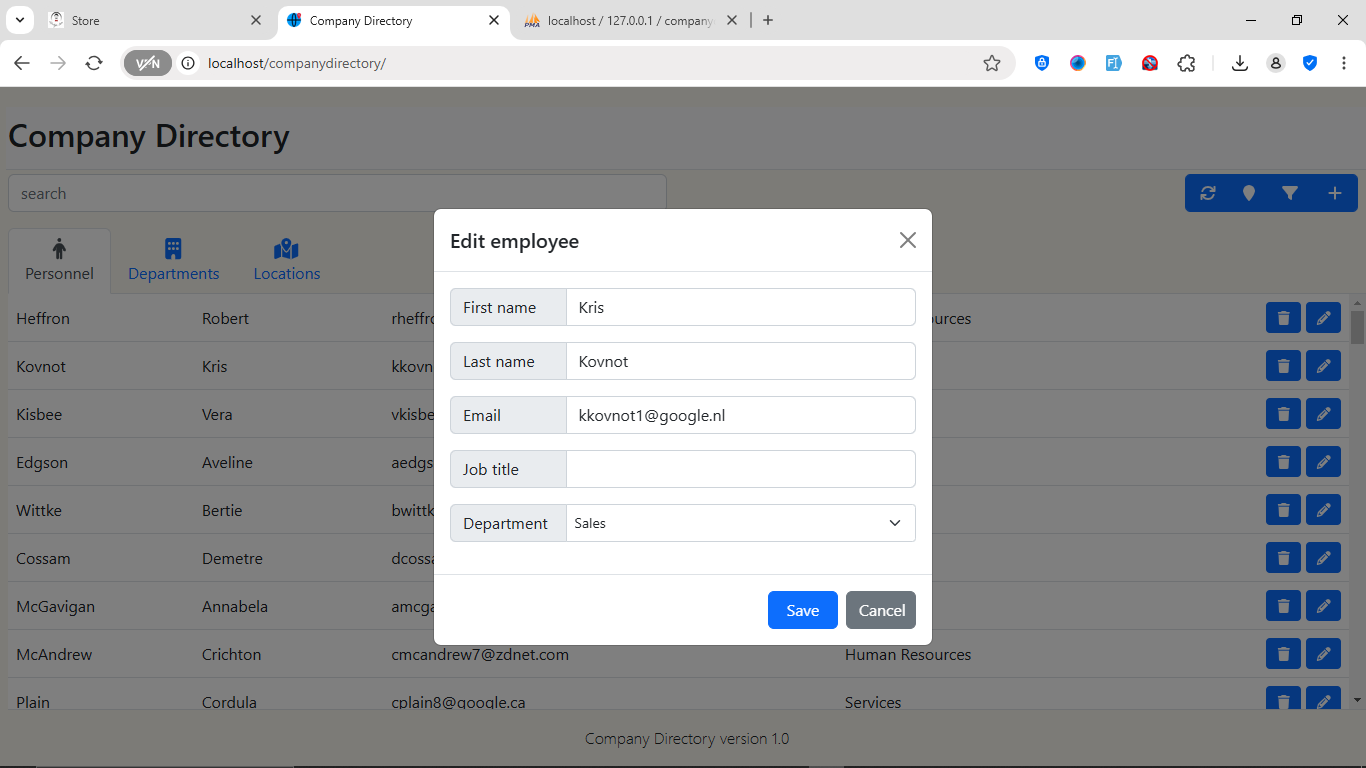Switch to the Departments tab
Image resolution: width=1366 pixels, height=768 pixels.
tap(173, 260)
